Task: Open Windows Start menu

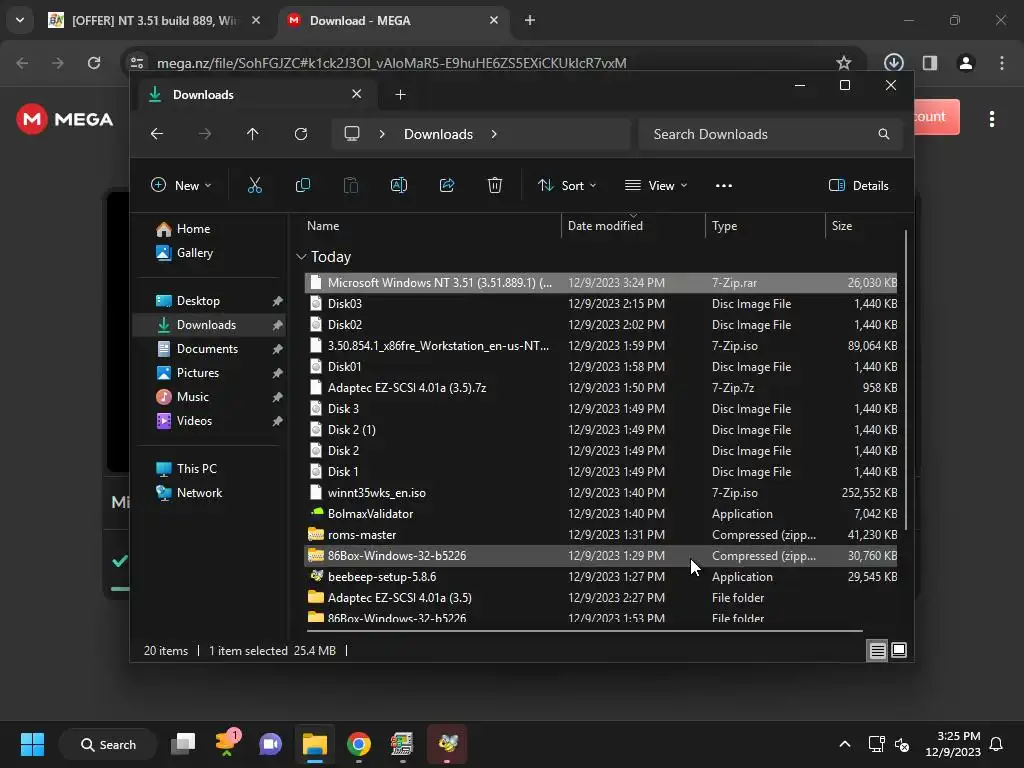Action: [x=32, y=744]
